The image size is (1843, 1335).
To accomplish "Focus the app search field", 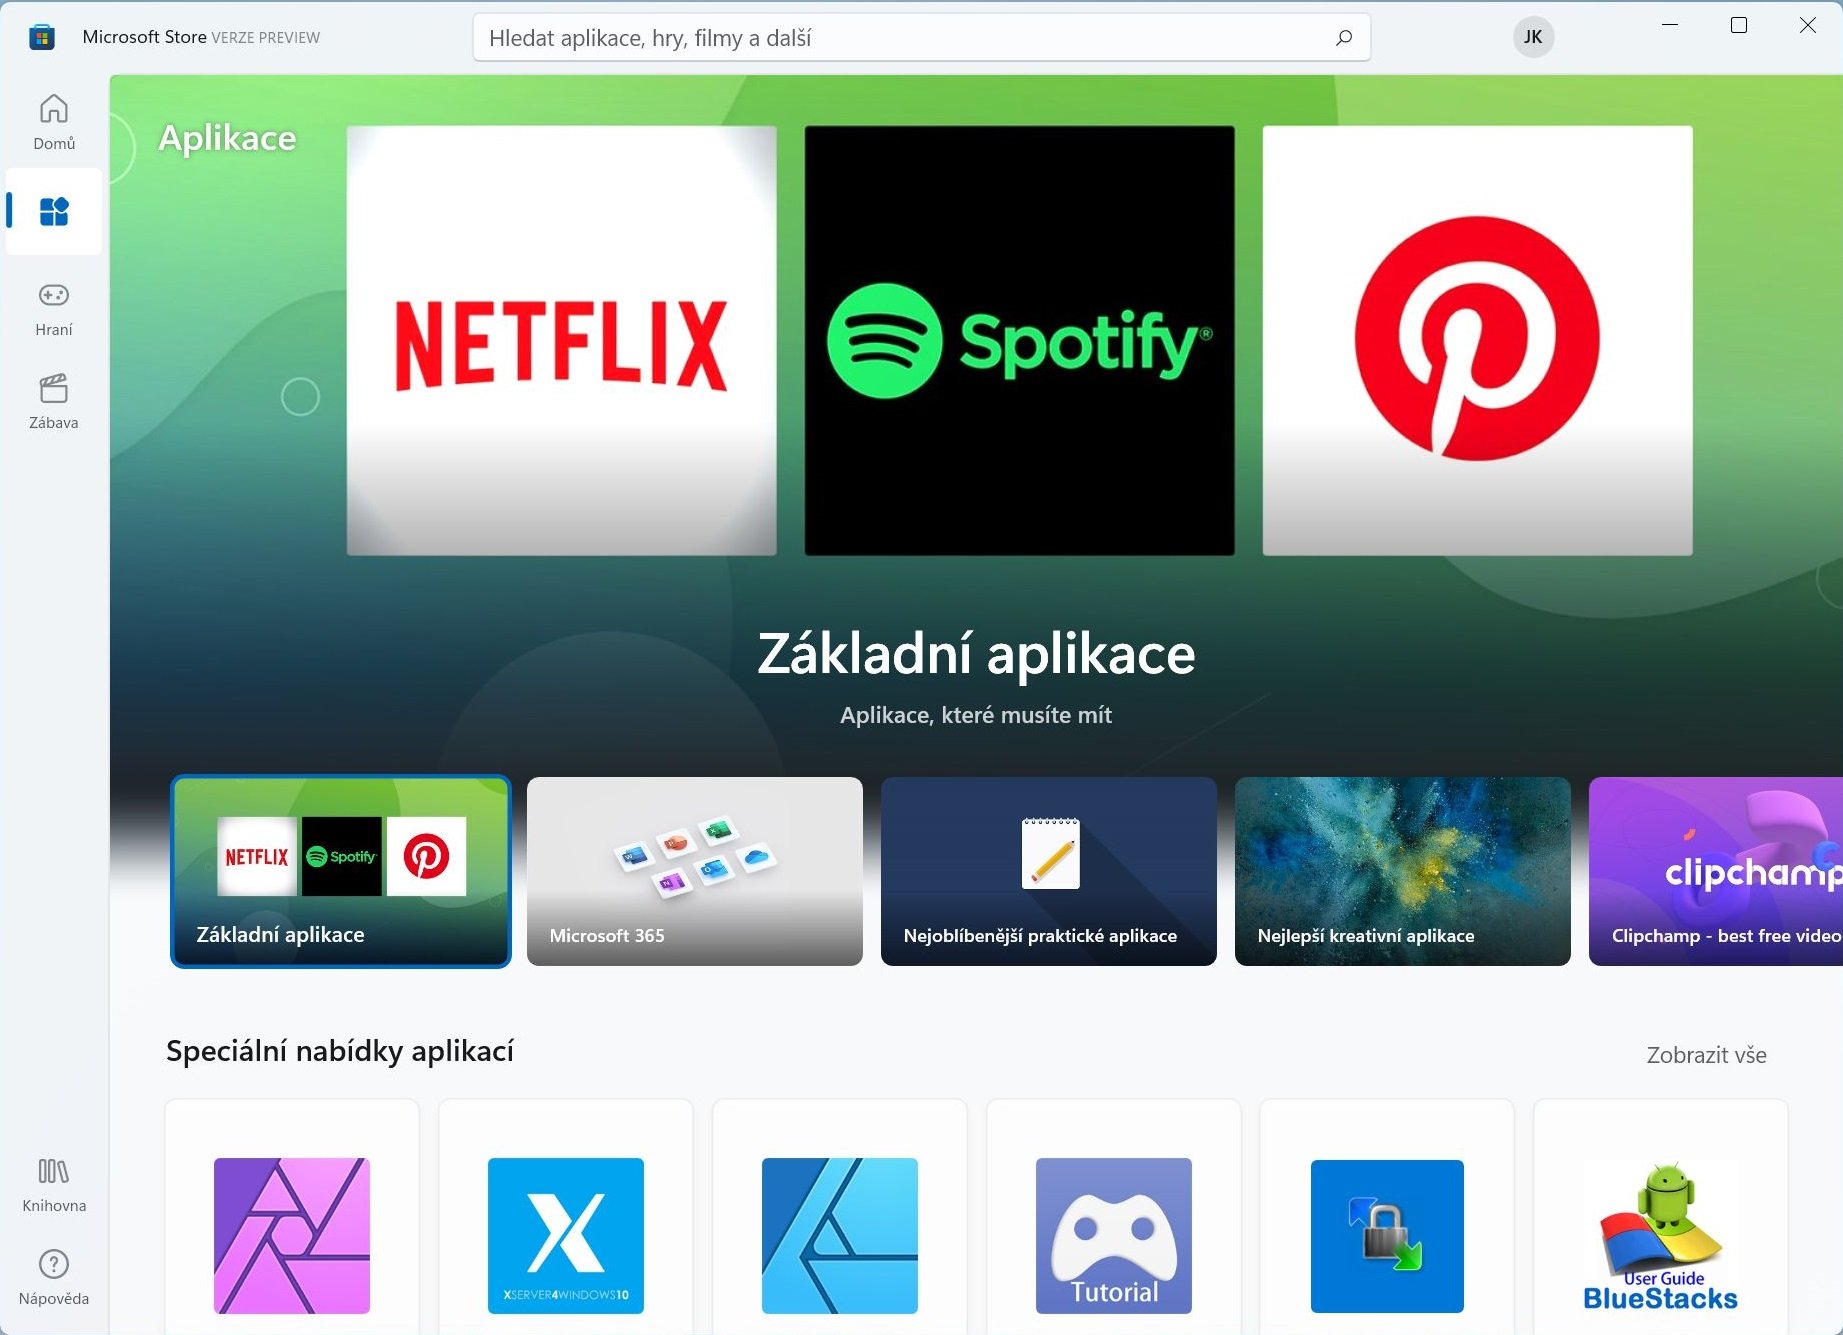I will [x=921, y=38].
